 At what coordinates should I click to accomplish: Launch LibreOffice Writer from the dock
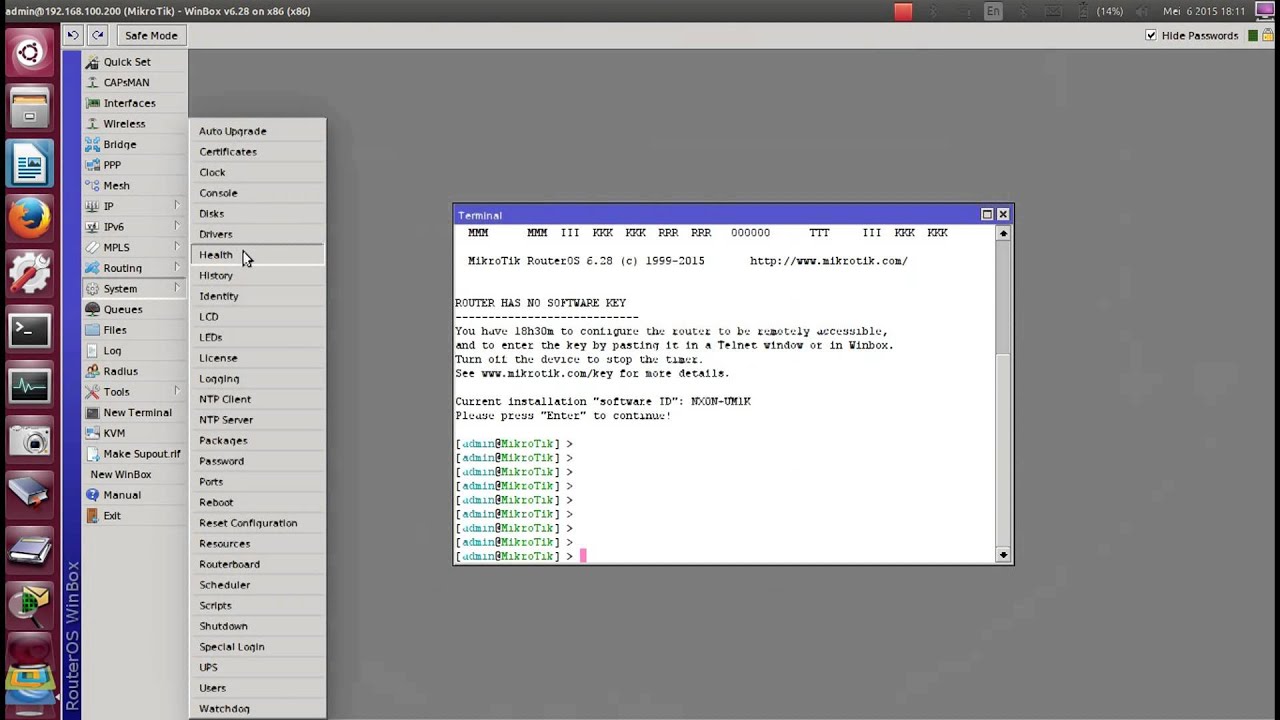coord(30,163)
